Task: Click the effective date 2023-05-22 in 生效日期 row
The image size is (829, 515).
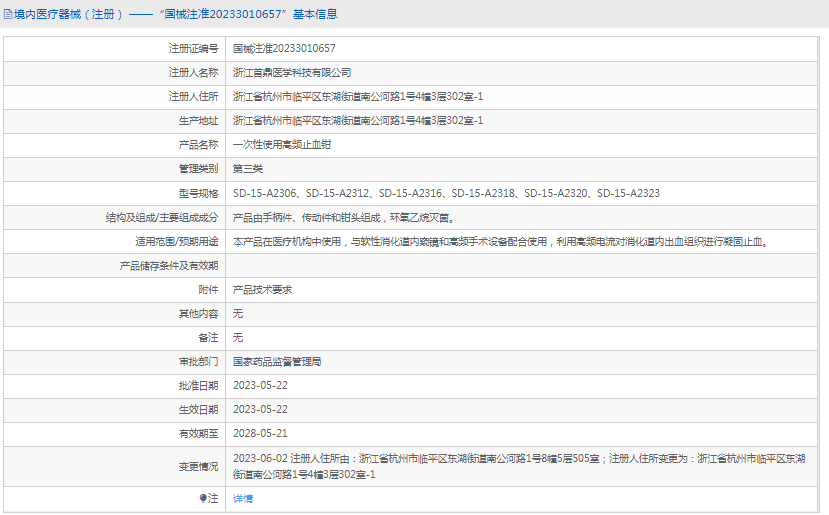Action: tap(261, 410)
